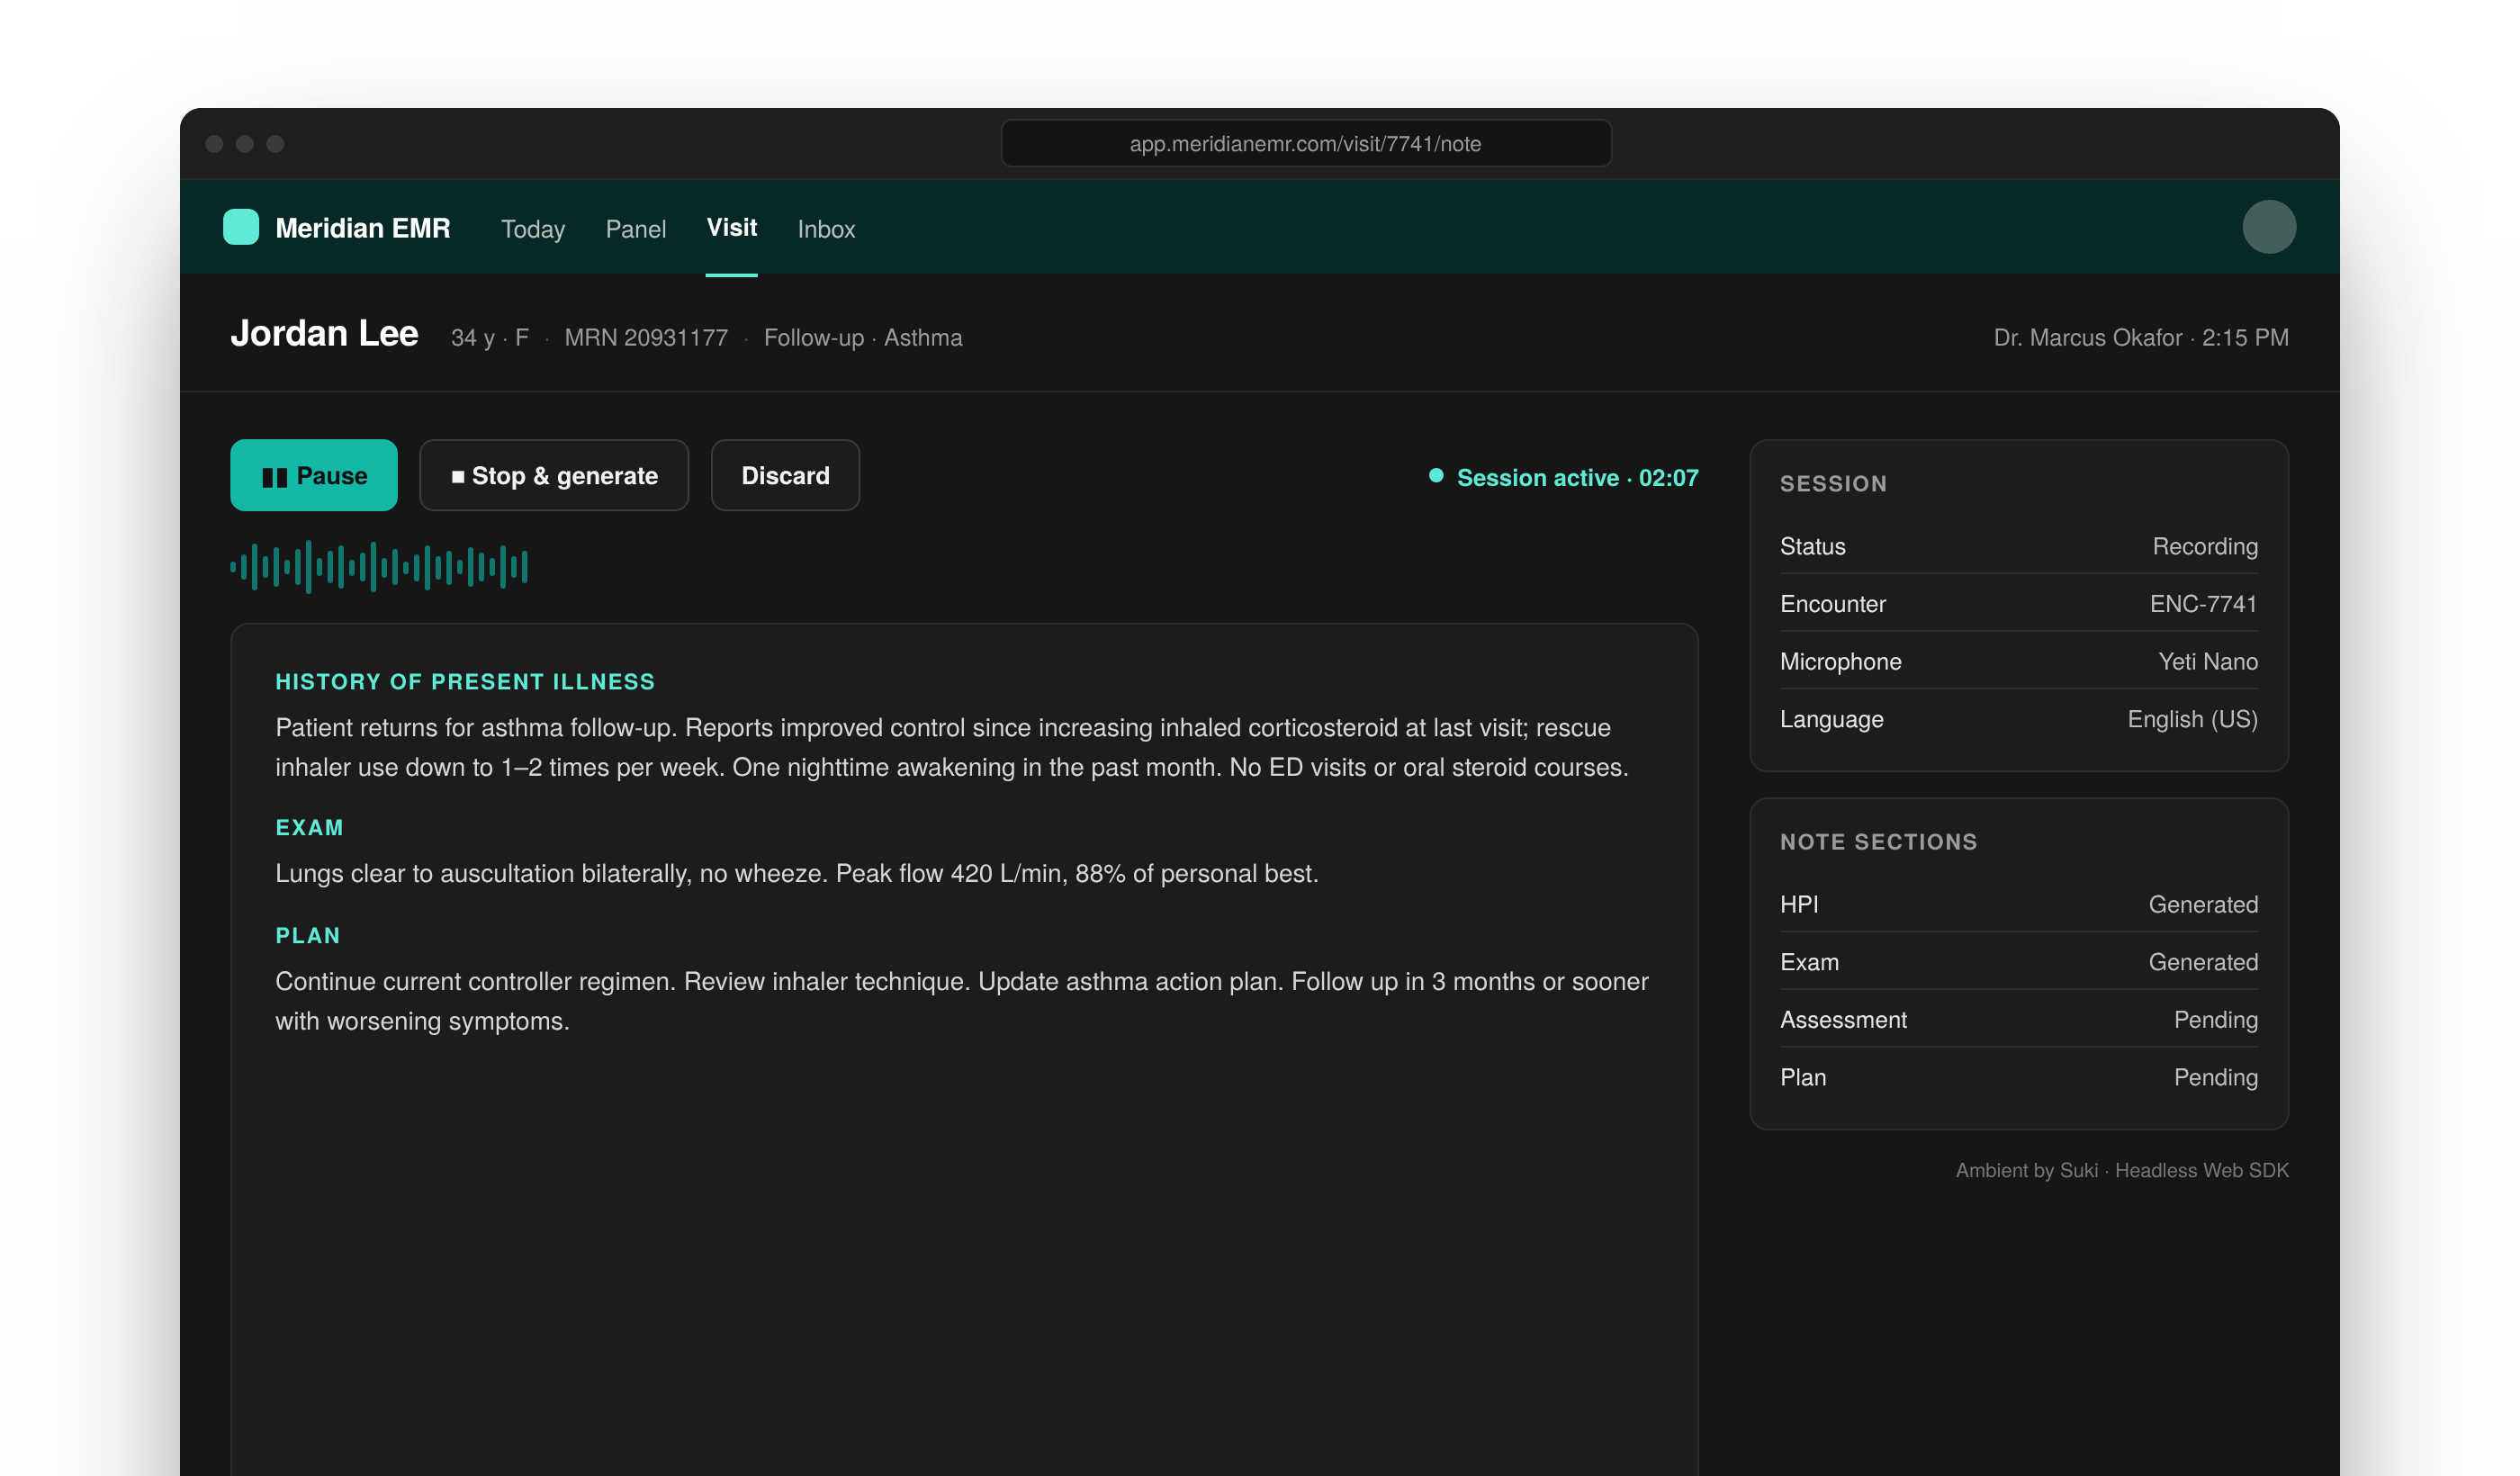
Task: Click the EXAM section heading
Action: click(x=309, y=828)
